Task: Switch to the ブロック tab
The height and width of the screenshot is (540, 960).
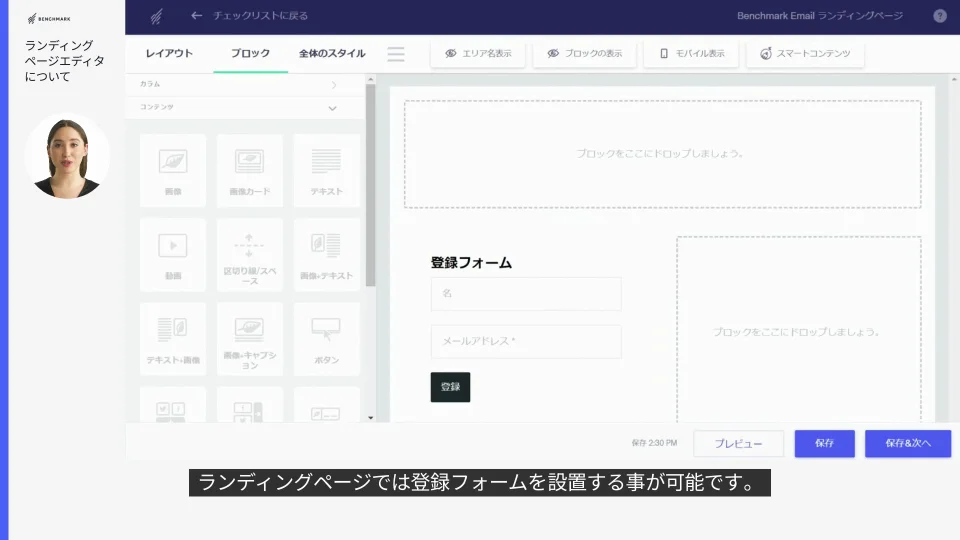Action: tap(250, 54)
